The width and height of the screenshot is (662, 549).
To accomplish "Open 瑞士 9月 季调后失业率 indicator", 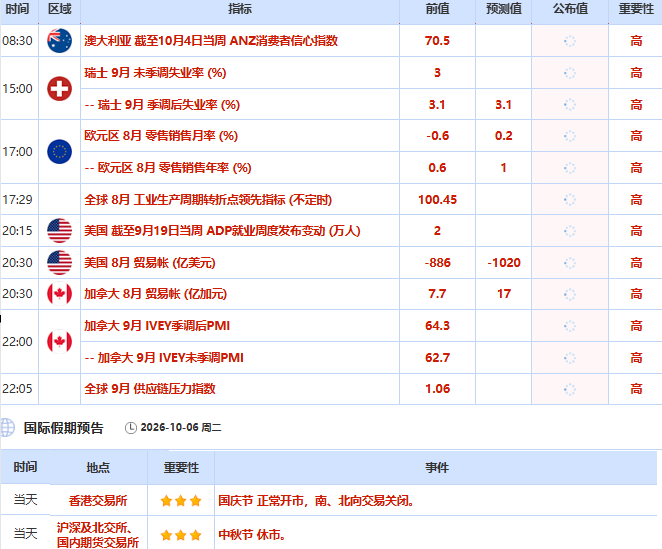I will pyautogui.click(x=162, y=104).
